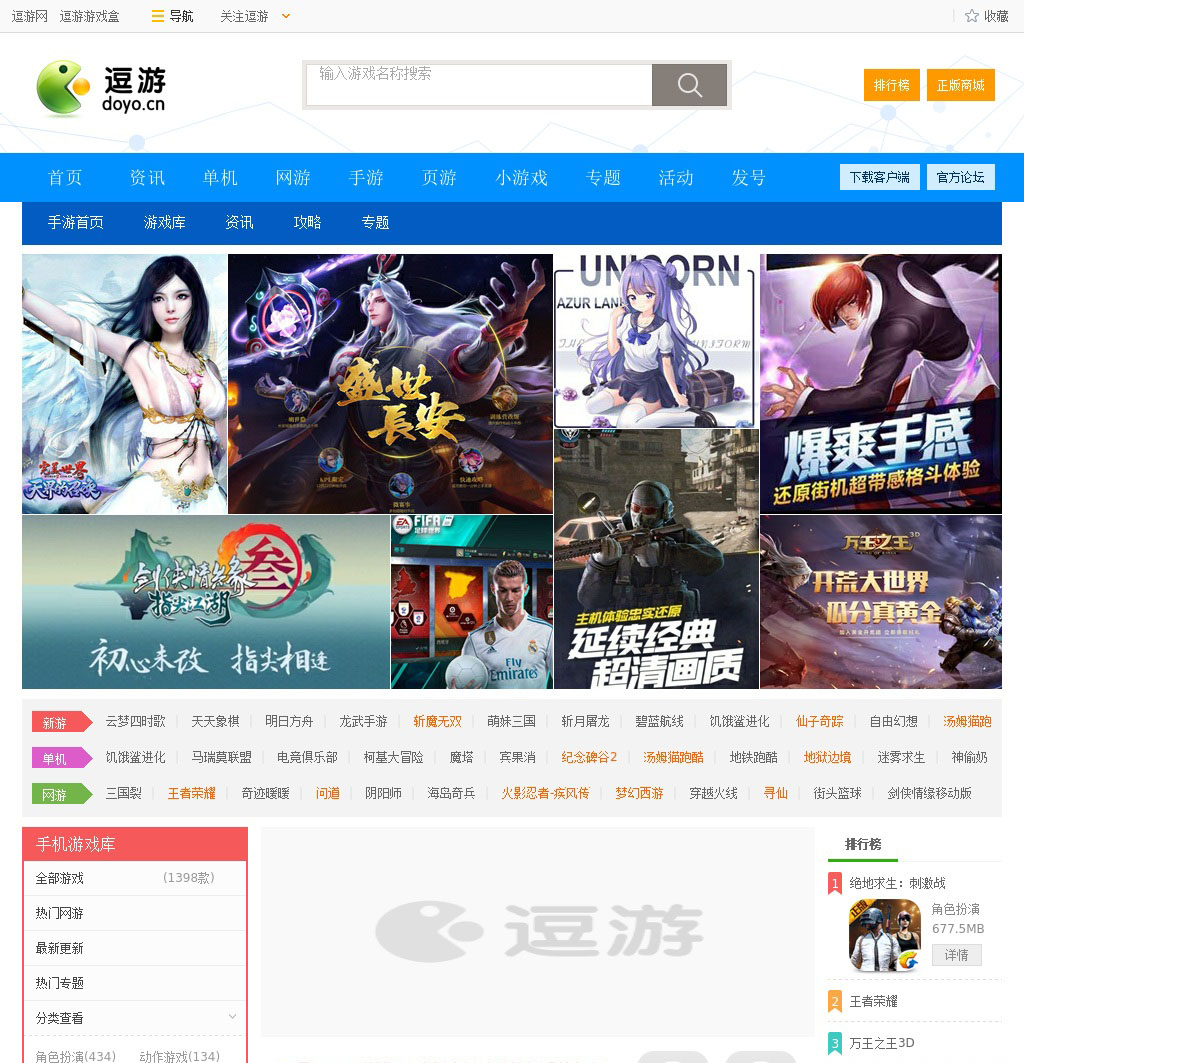Open the 页游 navigation item

tap(439, 178)
